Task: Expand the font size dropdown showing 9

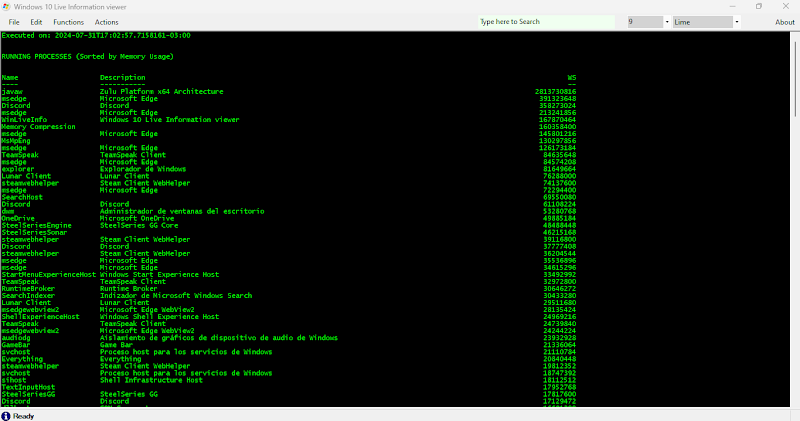Action: pyautogui.click(x=666, y=22)
